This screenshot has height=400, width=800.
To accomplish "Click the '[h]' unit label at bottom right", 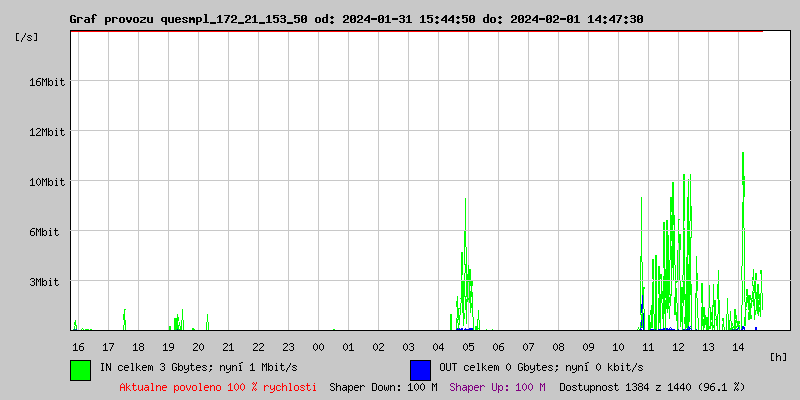I will tap(779, 356).
